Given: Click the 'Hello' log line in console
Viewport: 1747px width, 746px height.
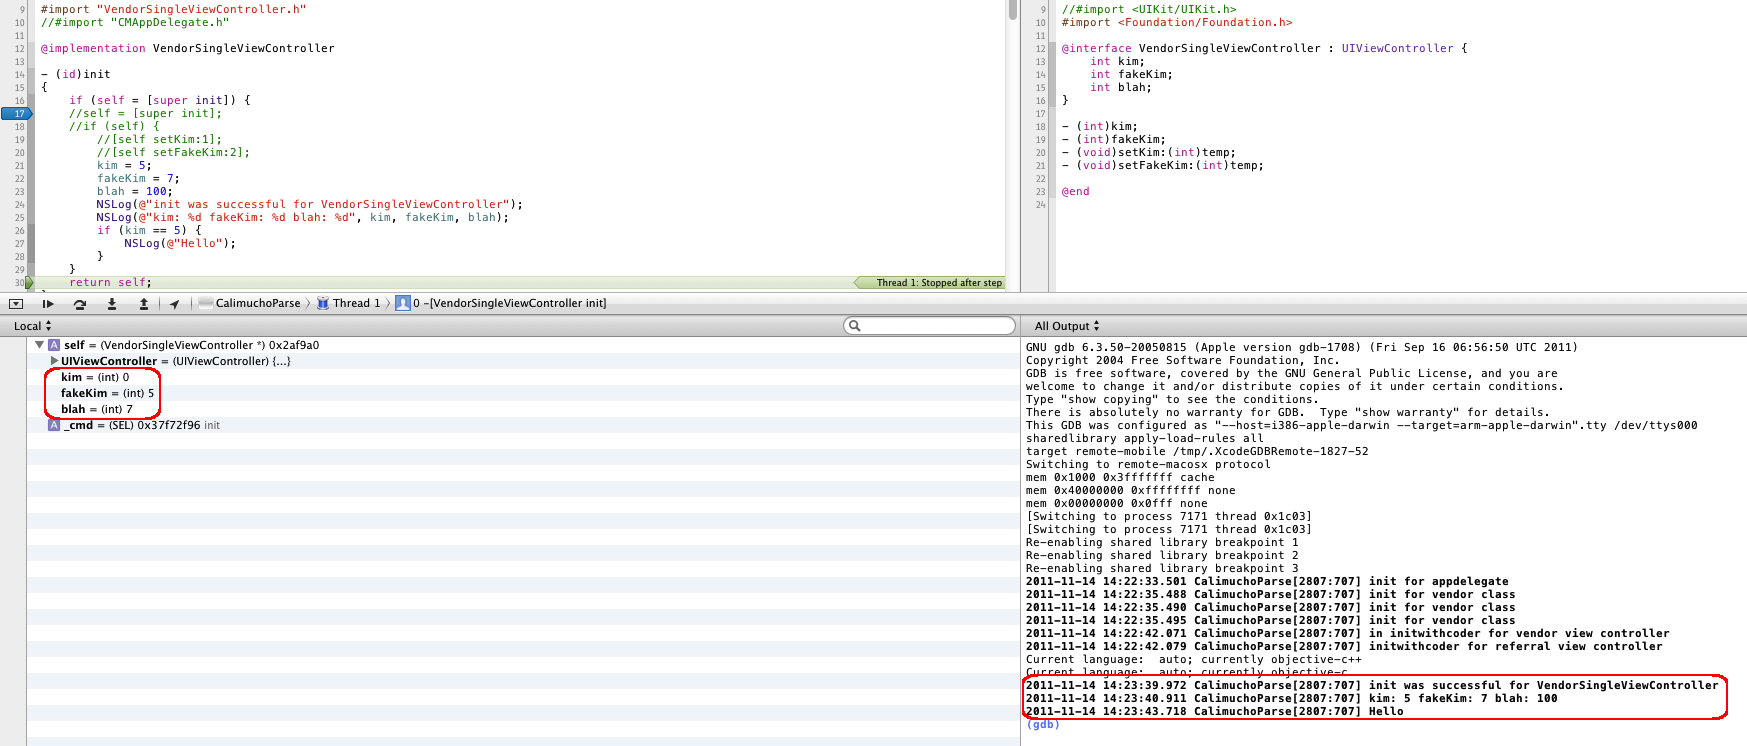Looking at the screenshot, I should tap(1214, 711).
